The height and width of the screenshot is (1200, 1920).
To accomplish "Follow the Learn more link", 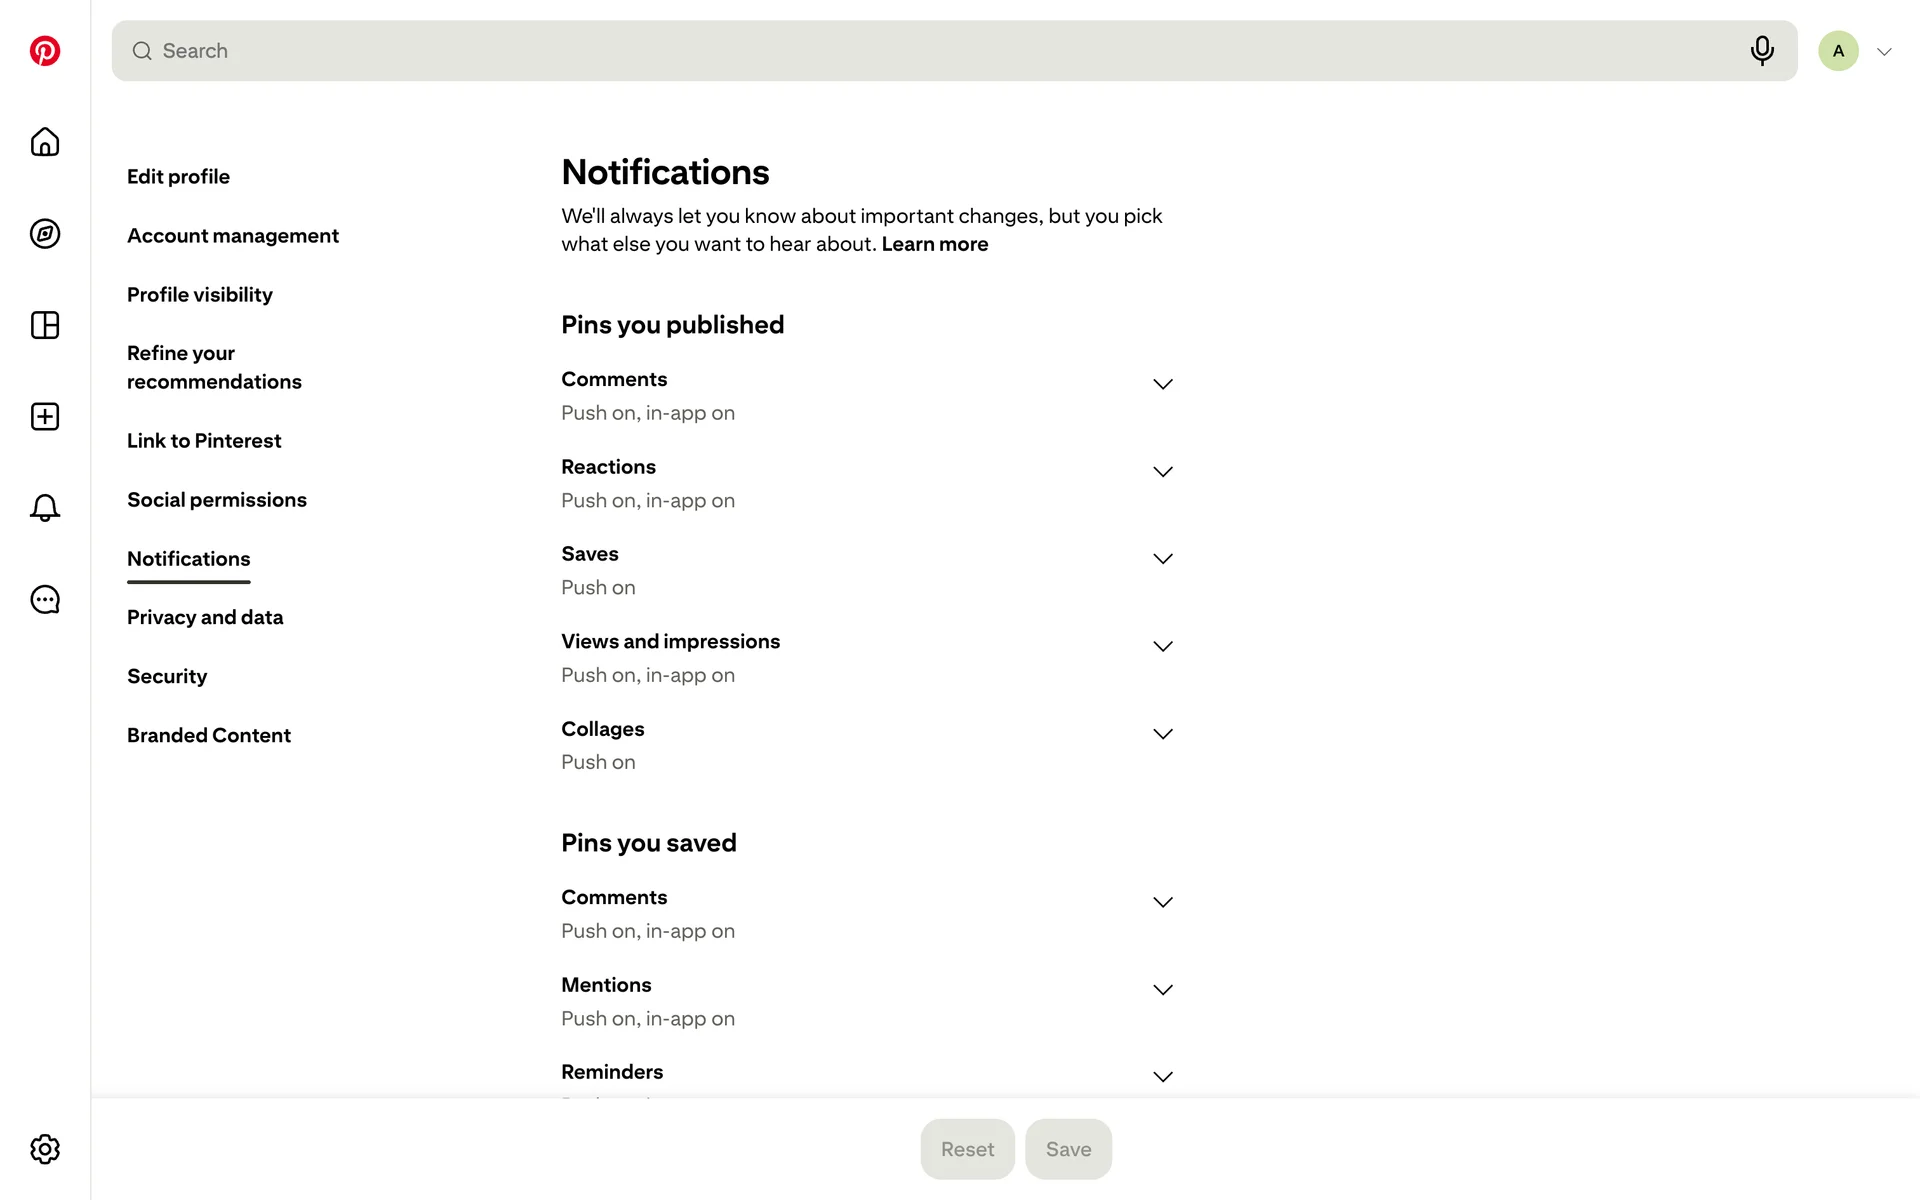I will click(934, 244).
